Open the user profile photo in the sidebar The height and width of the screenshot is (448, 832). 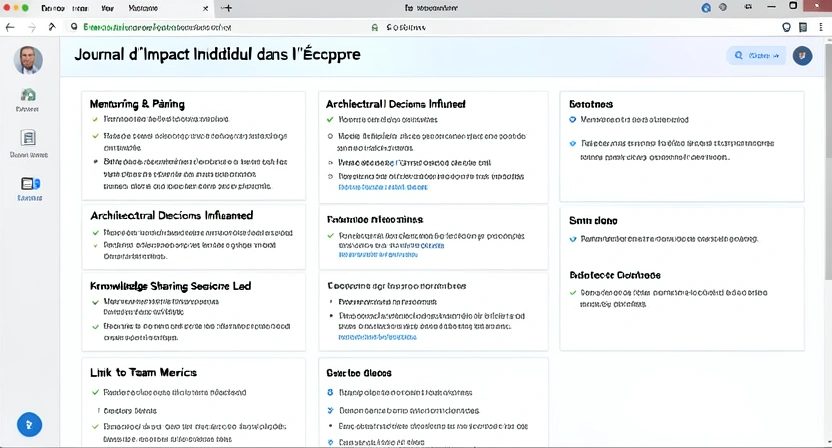(28, 59)
